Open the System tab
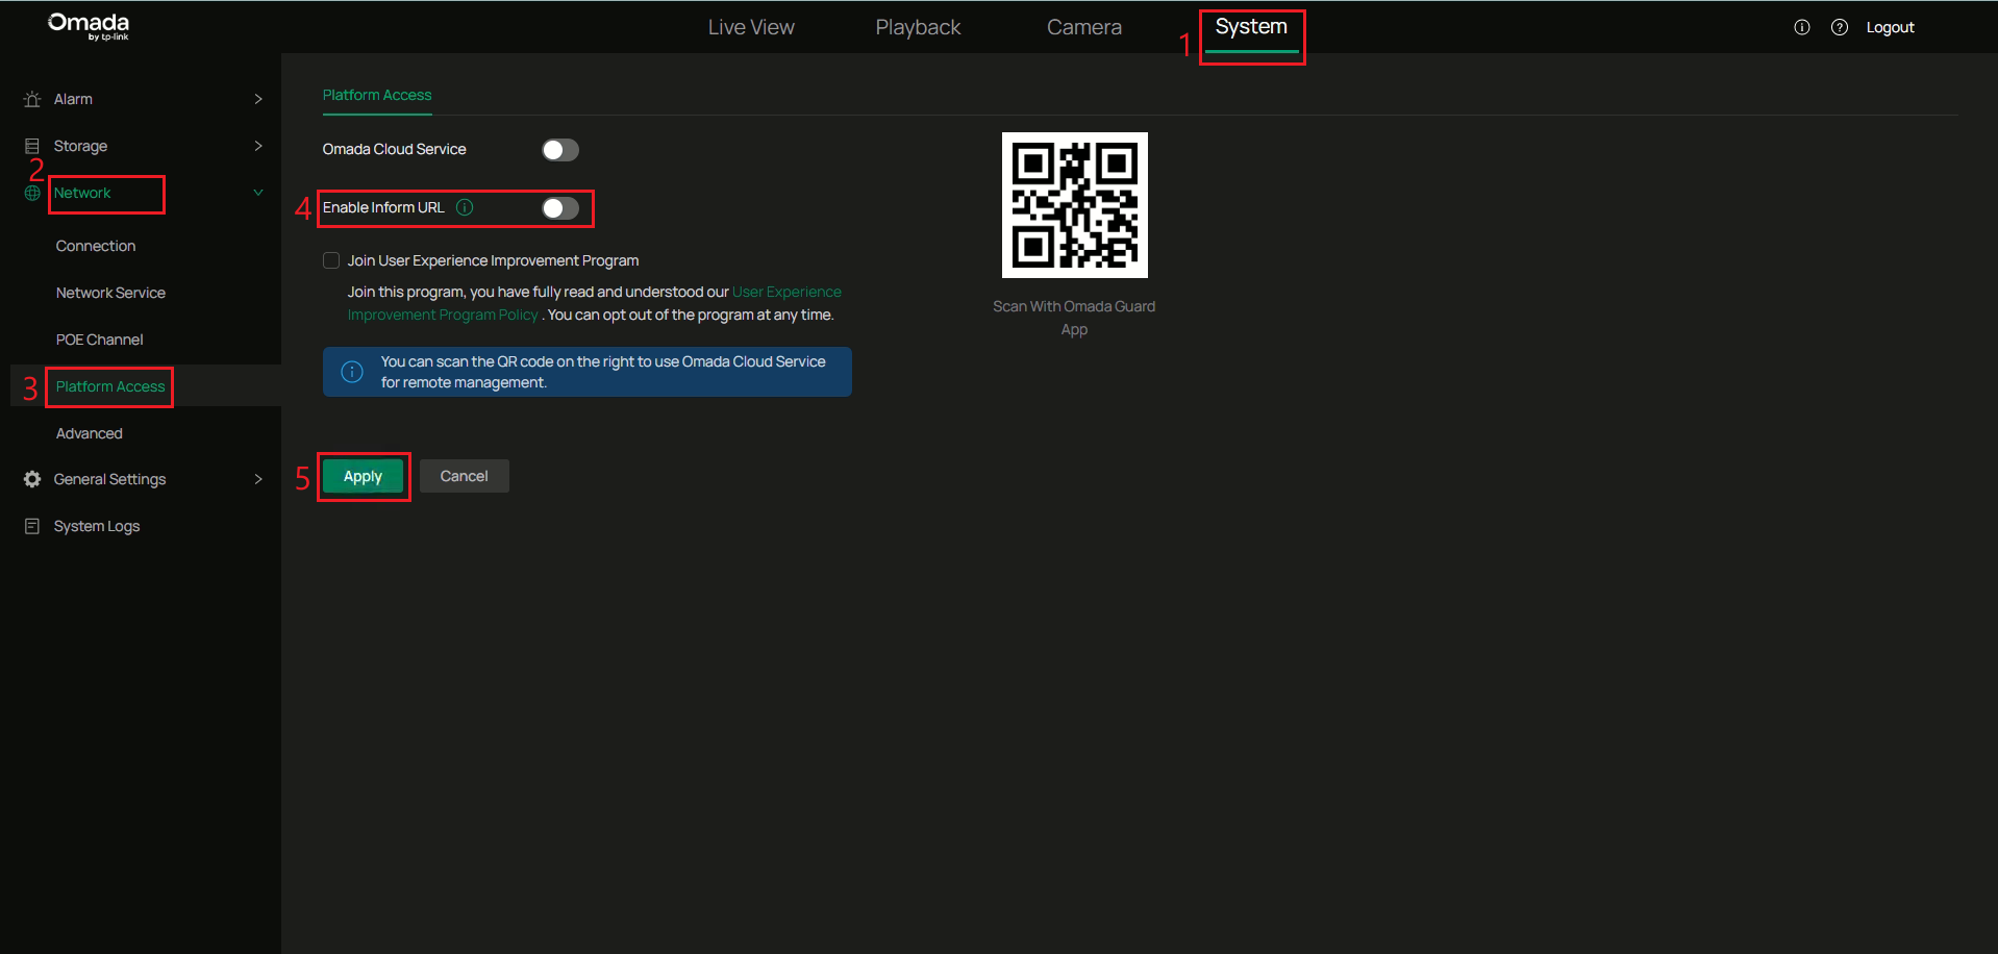1998x954 pixels. [1251, 27]
